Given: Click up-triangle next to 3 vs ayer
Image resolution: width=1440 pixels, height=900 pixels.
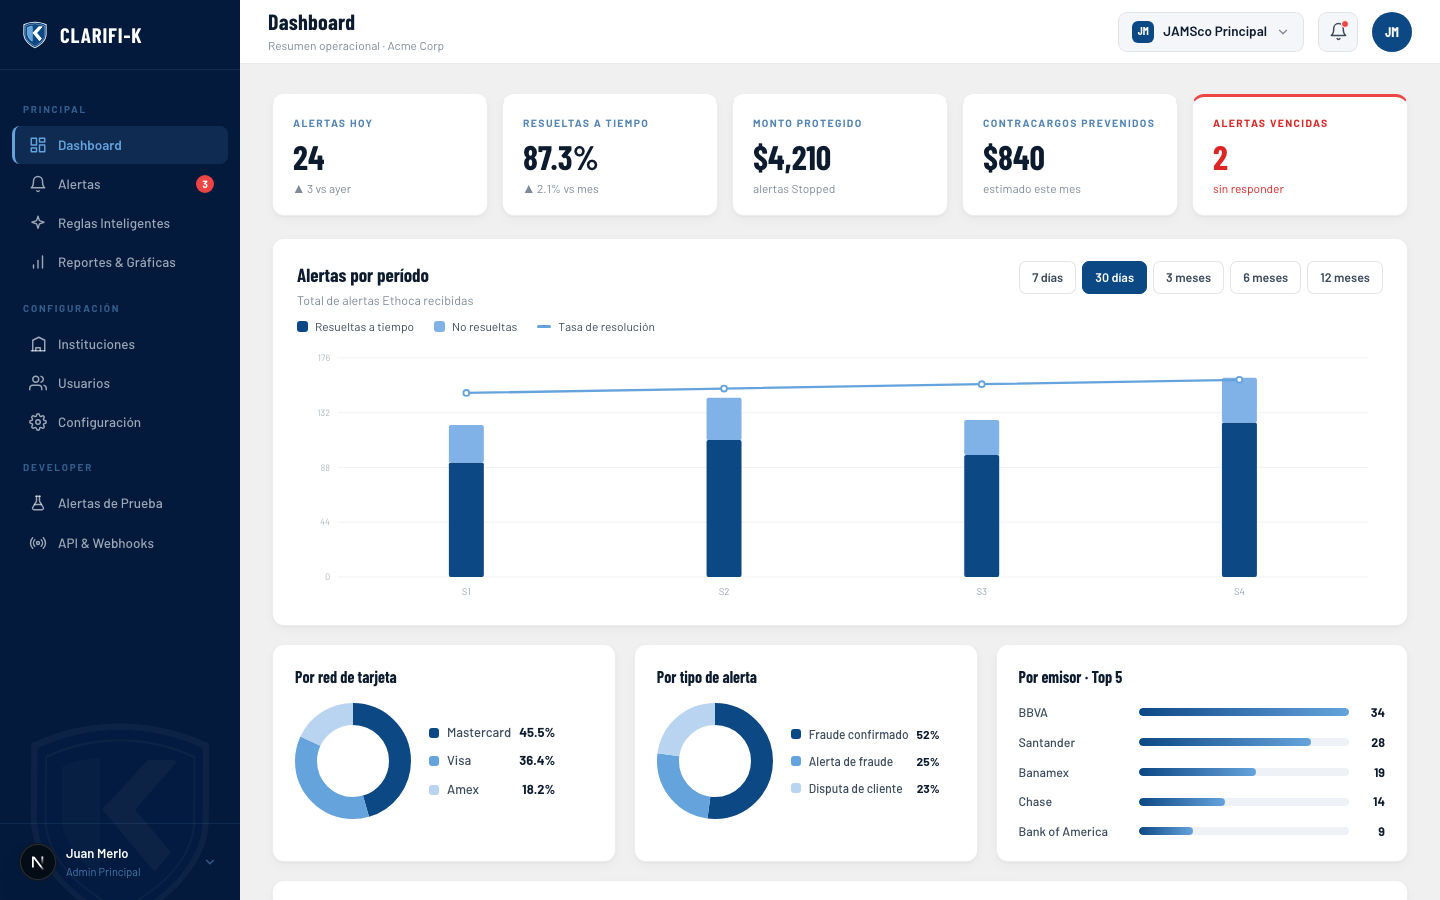Looking at the screenshot, I should pos(298,189).
